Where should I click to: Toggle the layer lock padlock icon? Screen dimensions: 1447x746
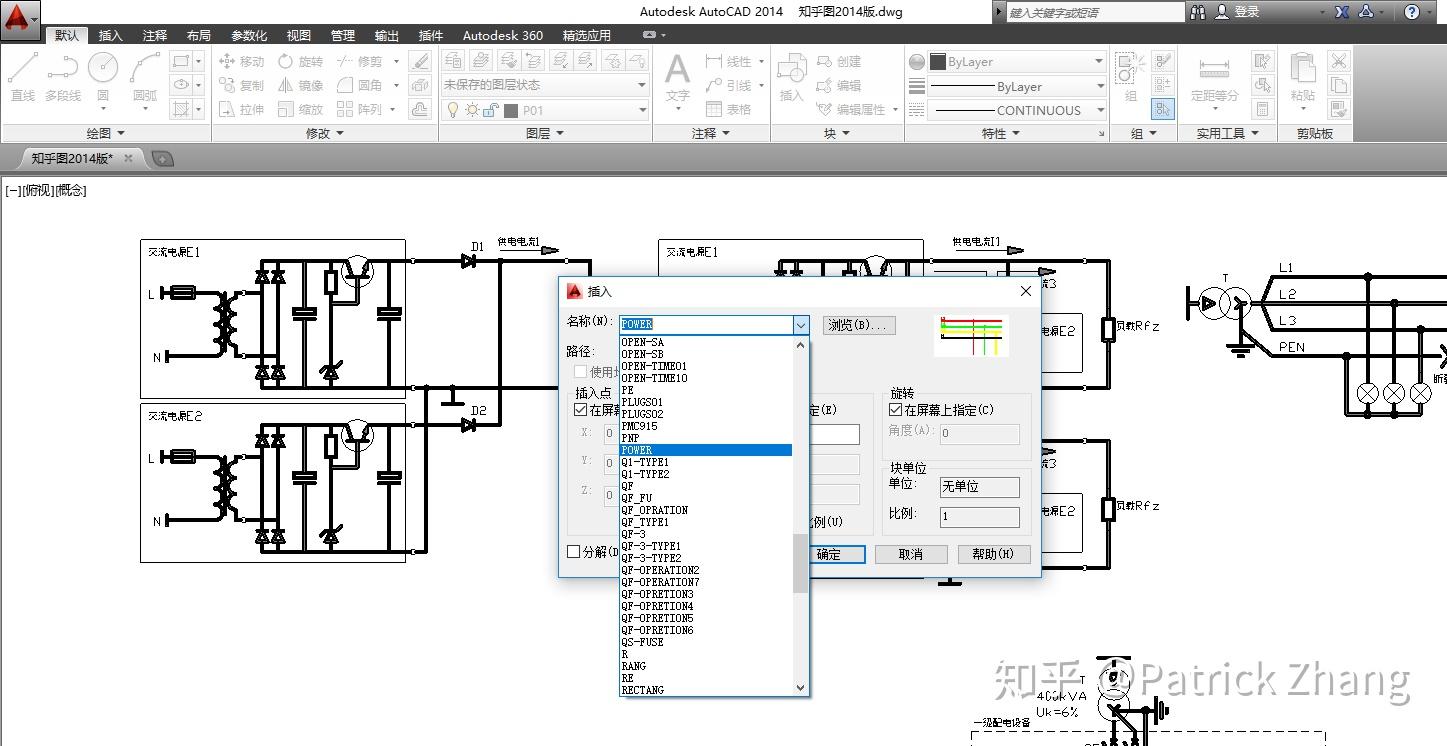coord(491,110)
